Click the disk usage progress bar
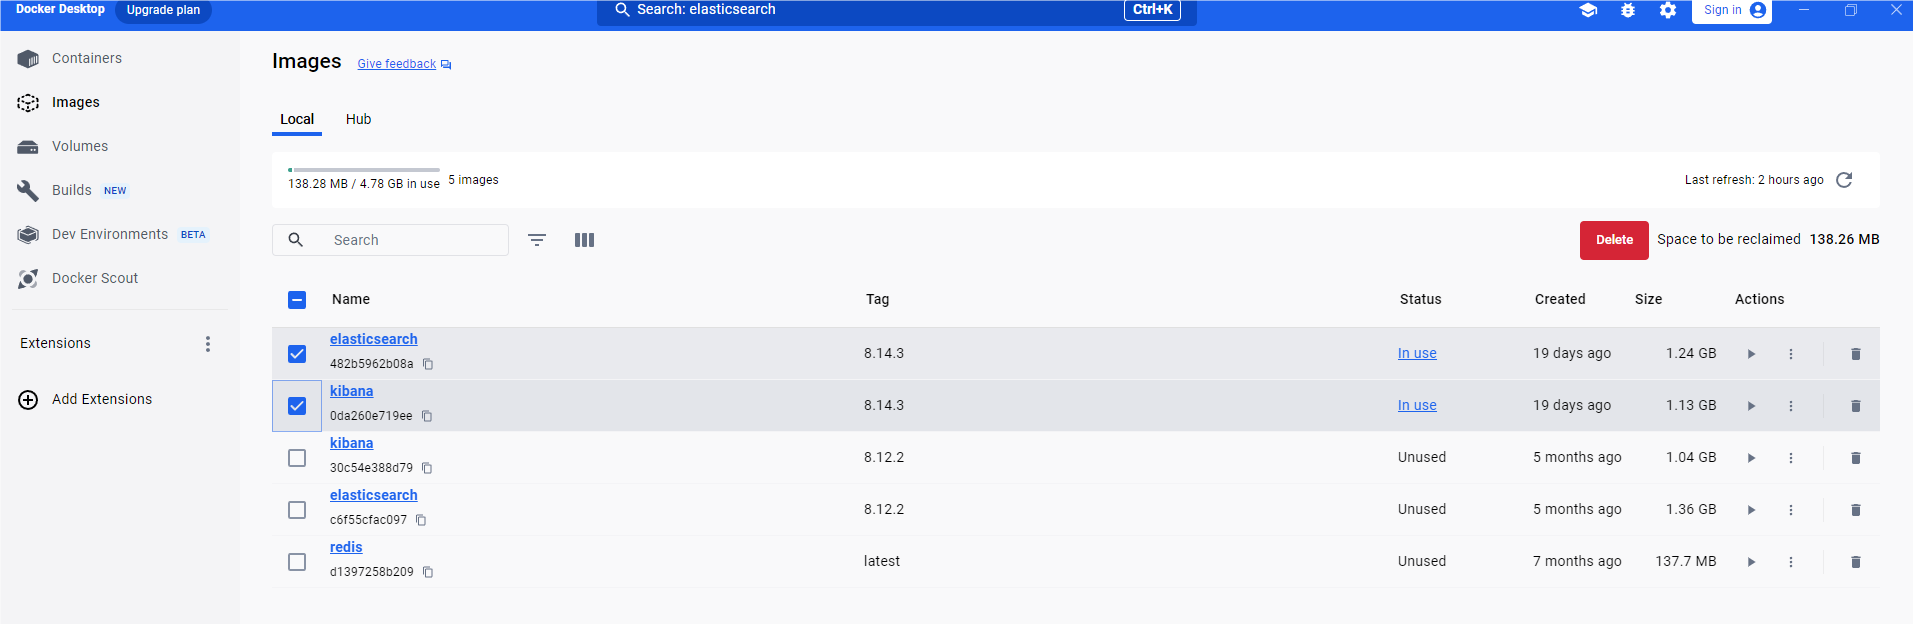Viewport: 1913px width, 624px height. click(x=364, y=170)
